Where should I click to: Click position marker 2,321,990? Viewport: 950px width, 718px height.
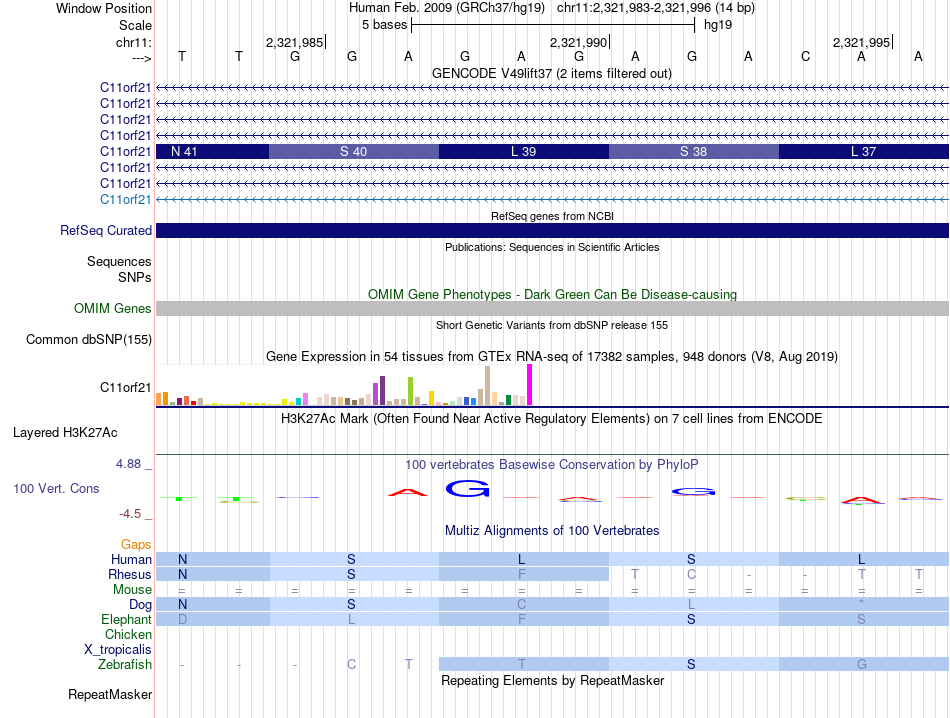pos(579,42)
